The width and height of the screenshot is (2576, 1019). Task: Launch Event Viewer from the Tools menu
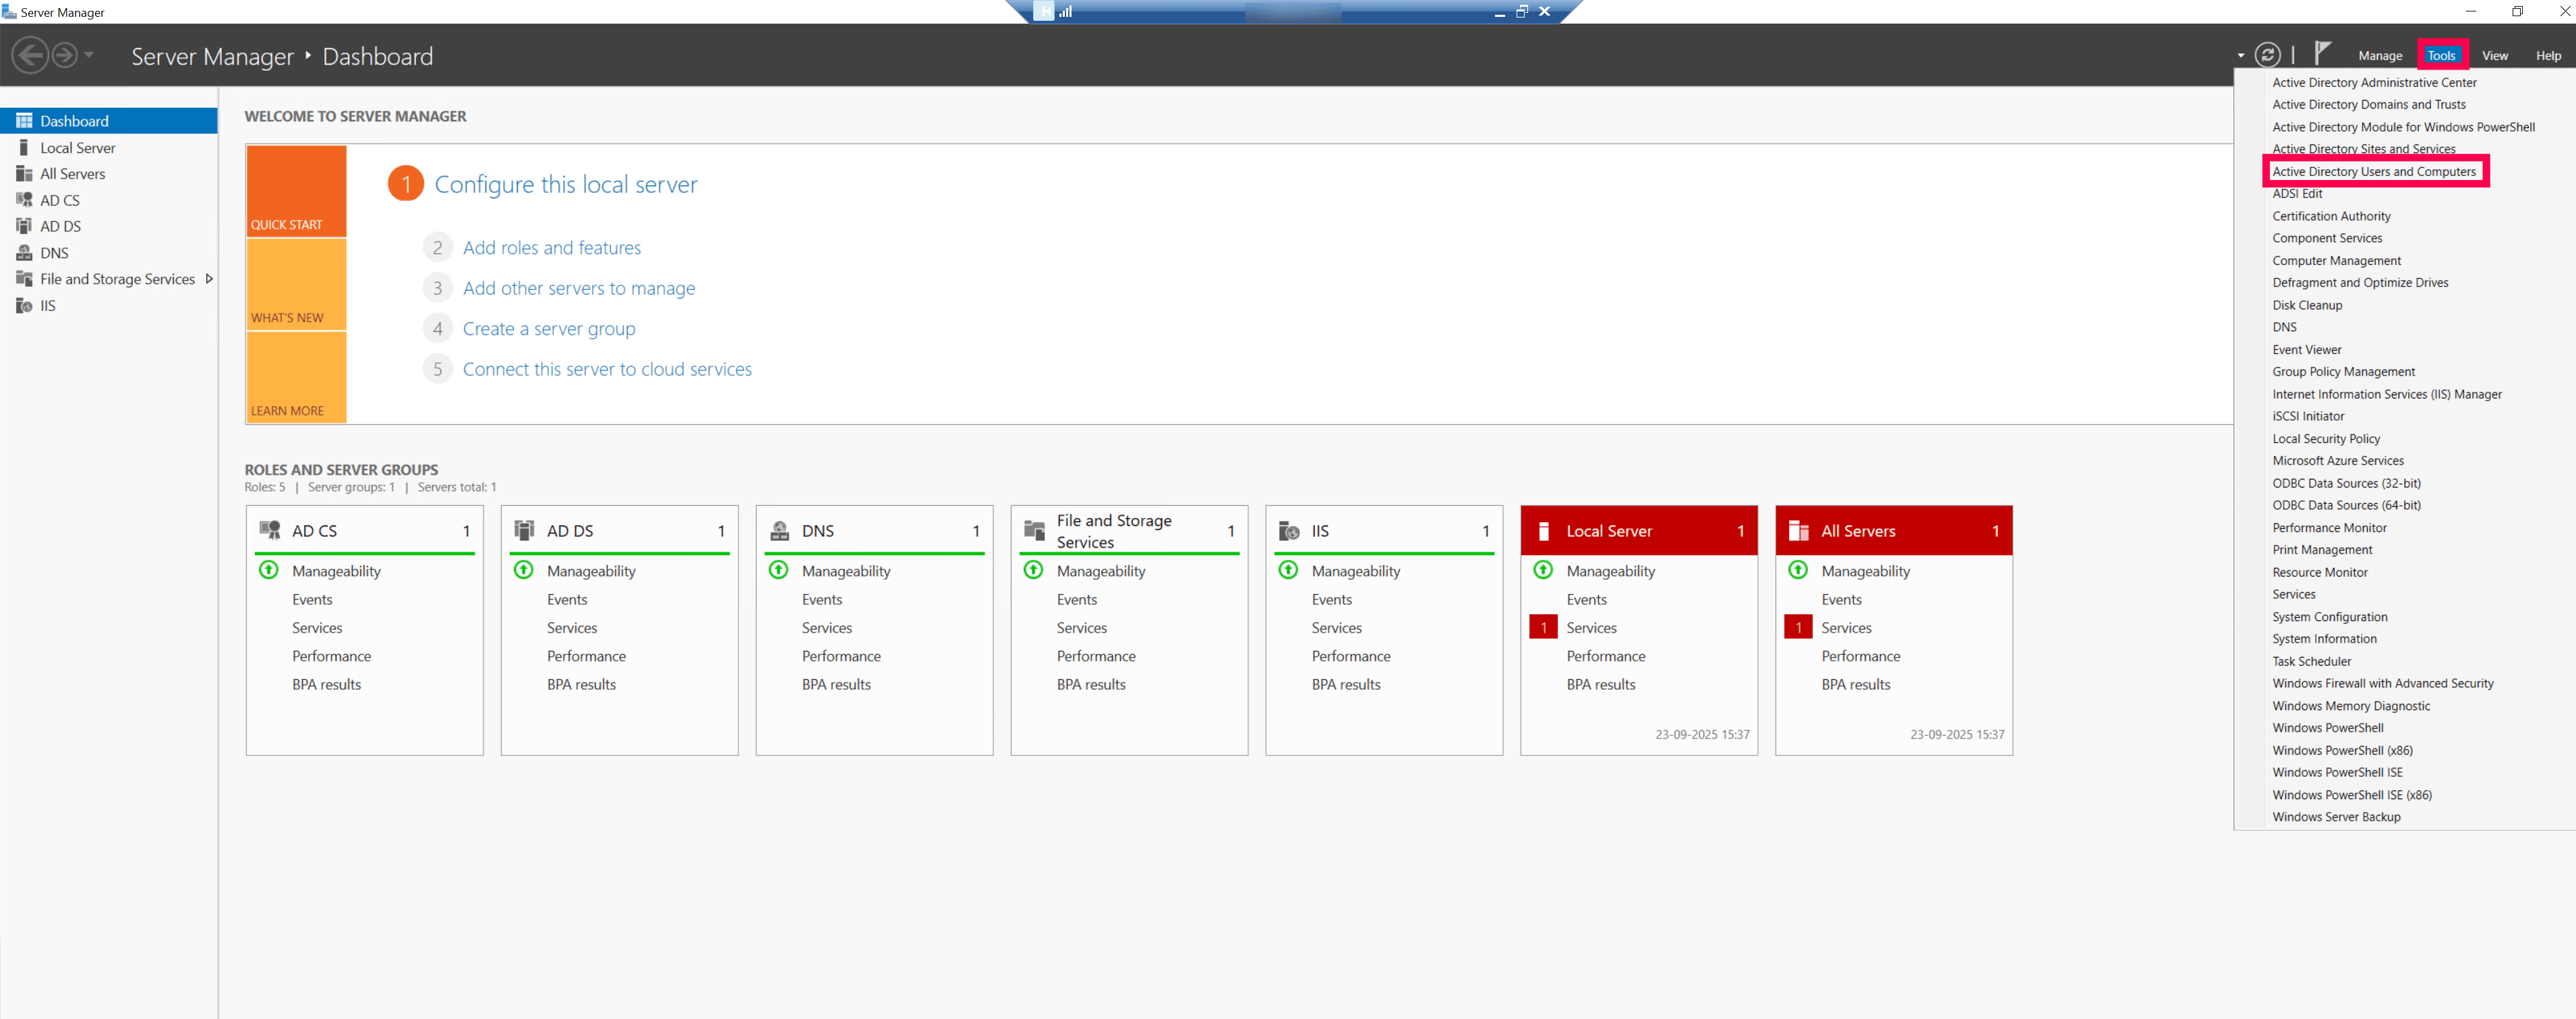click(x=2307, y=349)
